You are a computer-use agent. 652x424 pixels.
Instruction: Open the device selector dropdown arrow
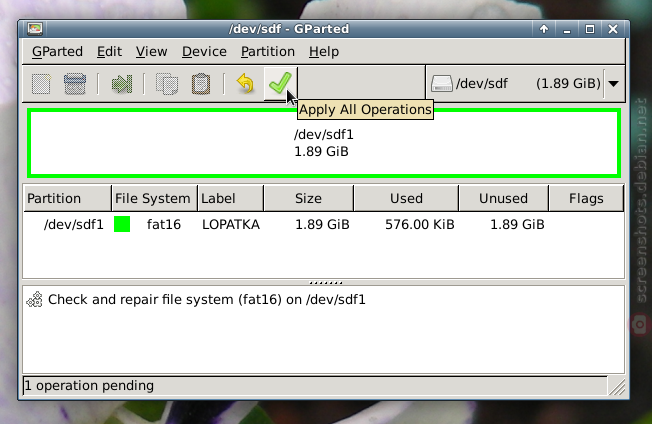tap(613, 84)
